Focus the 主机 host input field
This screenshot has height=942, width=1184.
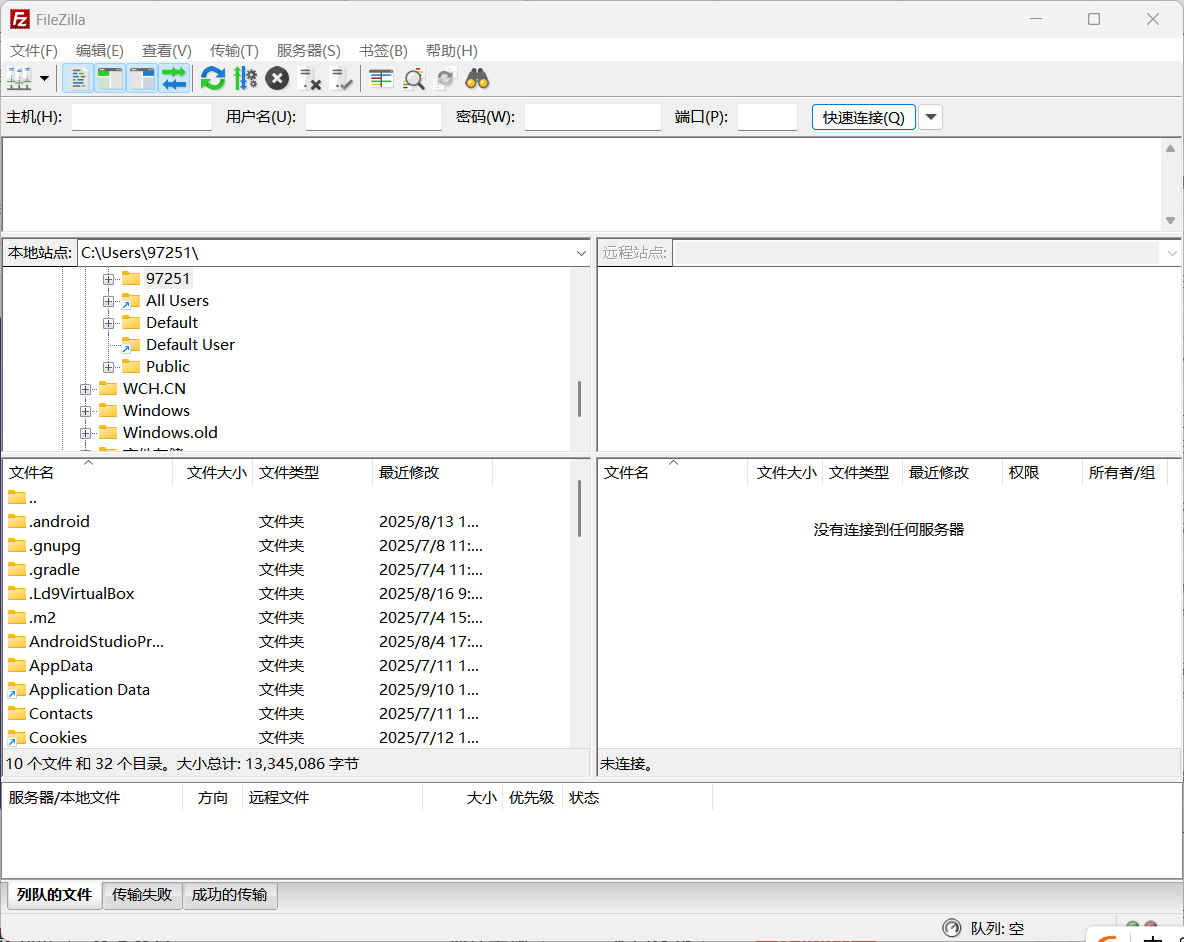click(x=142, y=117)
